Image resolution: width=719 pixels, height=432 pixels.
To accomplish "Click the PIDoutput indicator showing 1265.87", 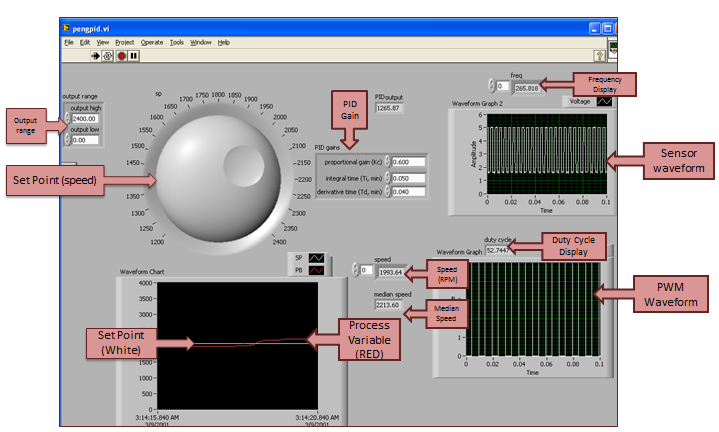I will (x=388, y=108).
